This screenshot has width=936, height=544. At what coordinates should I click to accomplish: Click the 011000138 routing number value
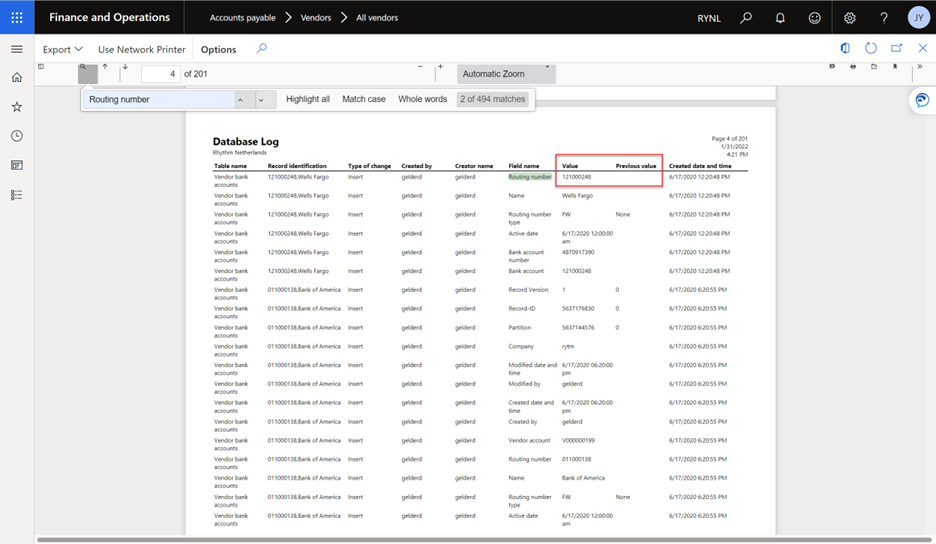pos(576,459)
